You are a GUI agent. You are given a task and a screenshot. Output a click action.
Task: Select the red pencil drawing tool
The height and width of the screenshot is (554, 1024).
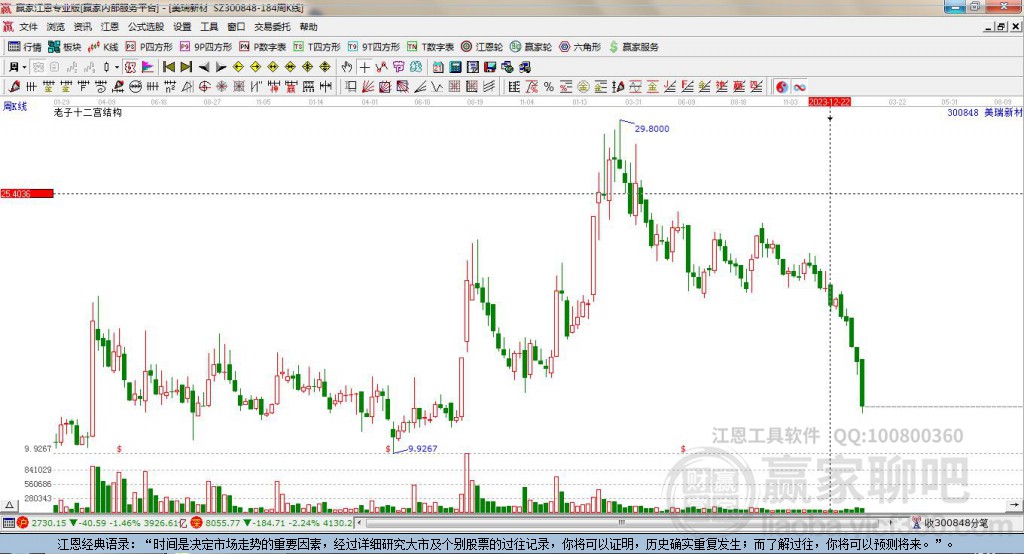(x=14, y=86)
